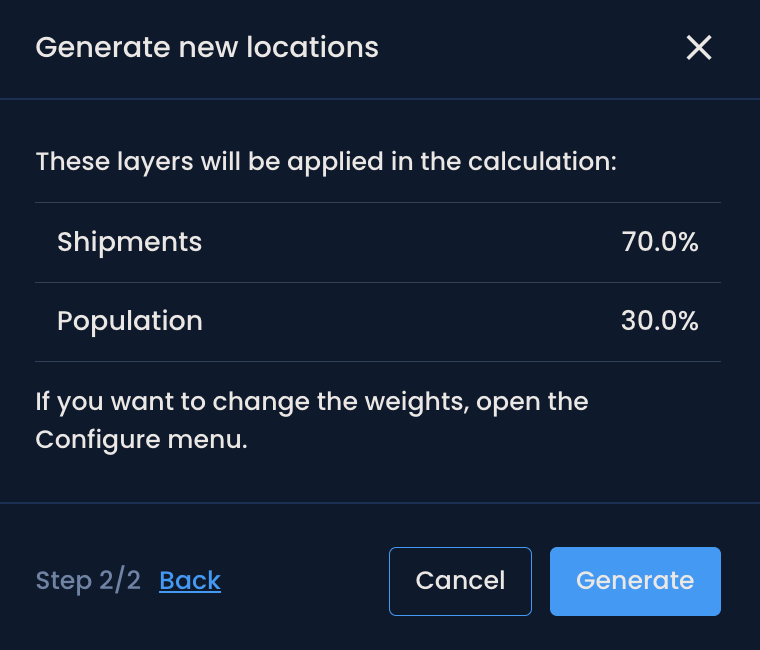The image size is (760, 650).
Task: Click the 'These layers will be applied' text
Action: (326, 161)
